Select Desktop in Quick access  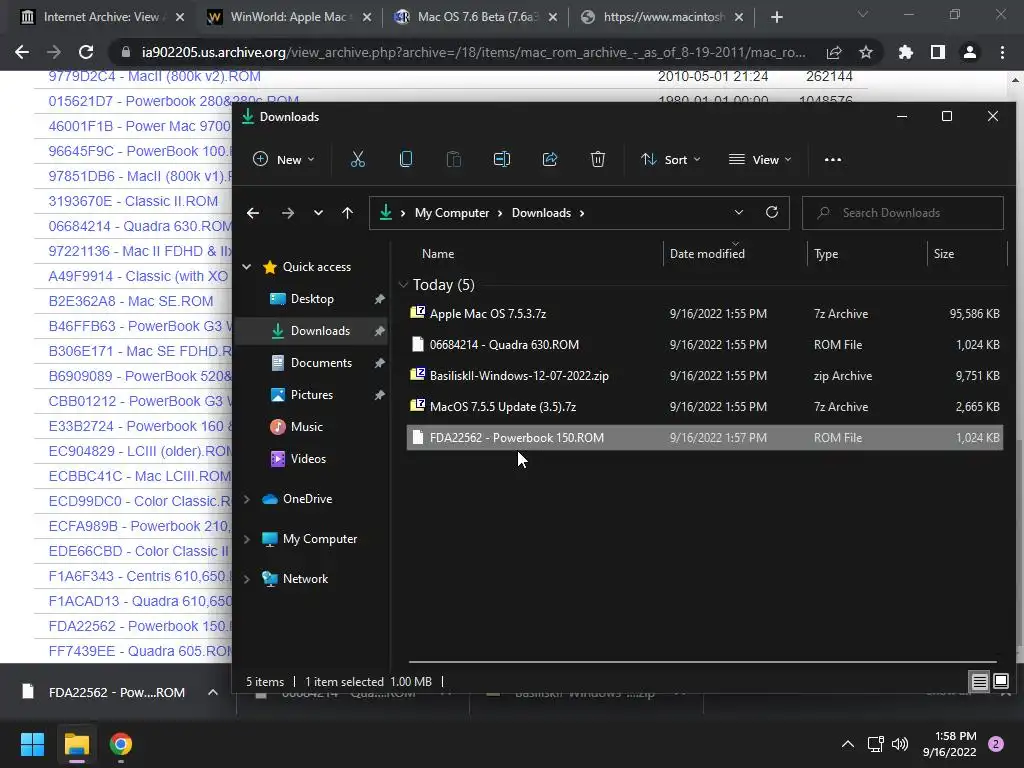click(312, 298)
